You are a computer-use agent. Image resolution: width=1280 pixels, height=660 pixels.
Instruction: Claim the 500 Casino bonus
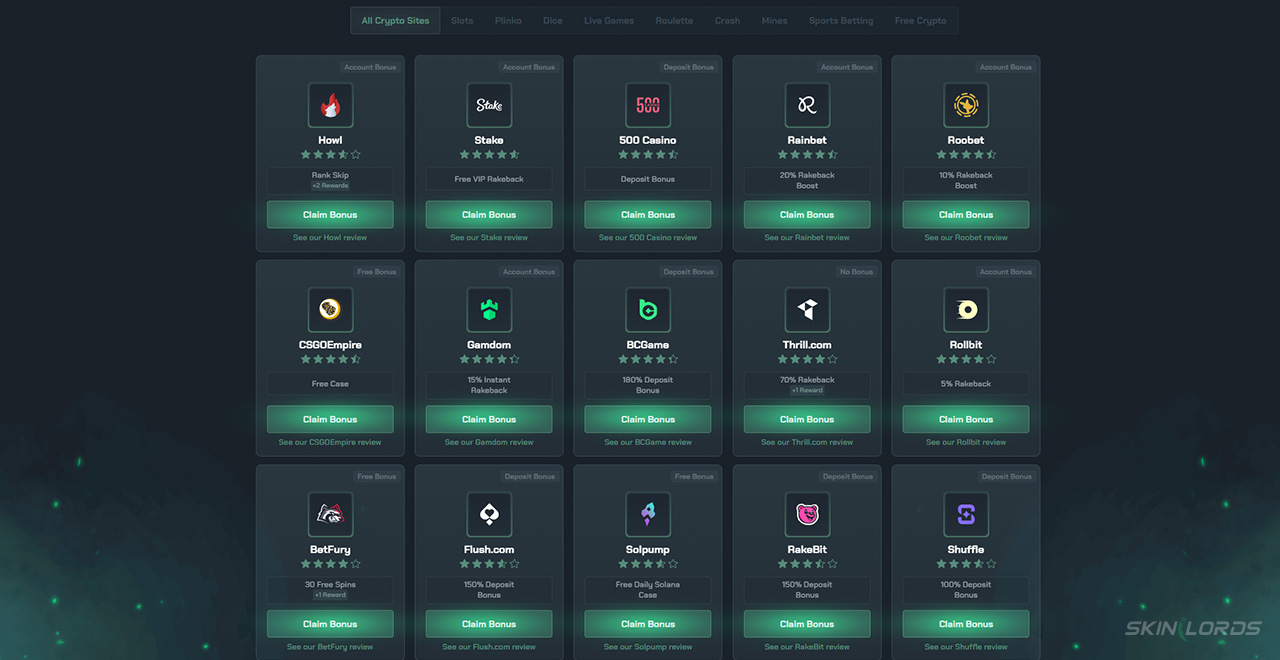[648, 214]
